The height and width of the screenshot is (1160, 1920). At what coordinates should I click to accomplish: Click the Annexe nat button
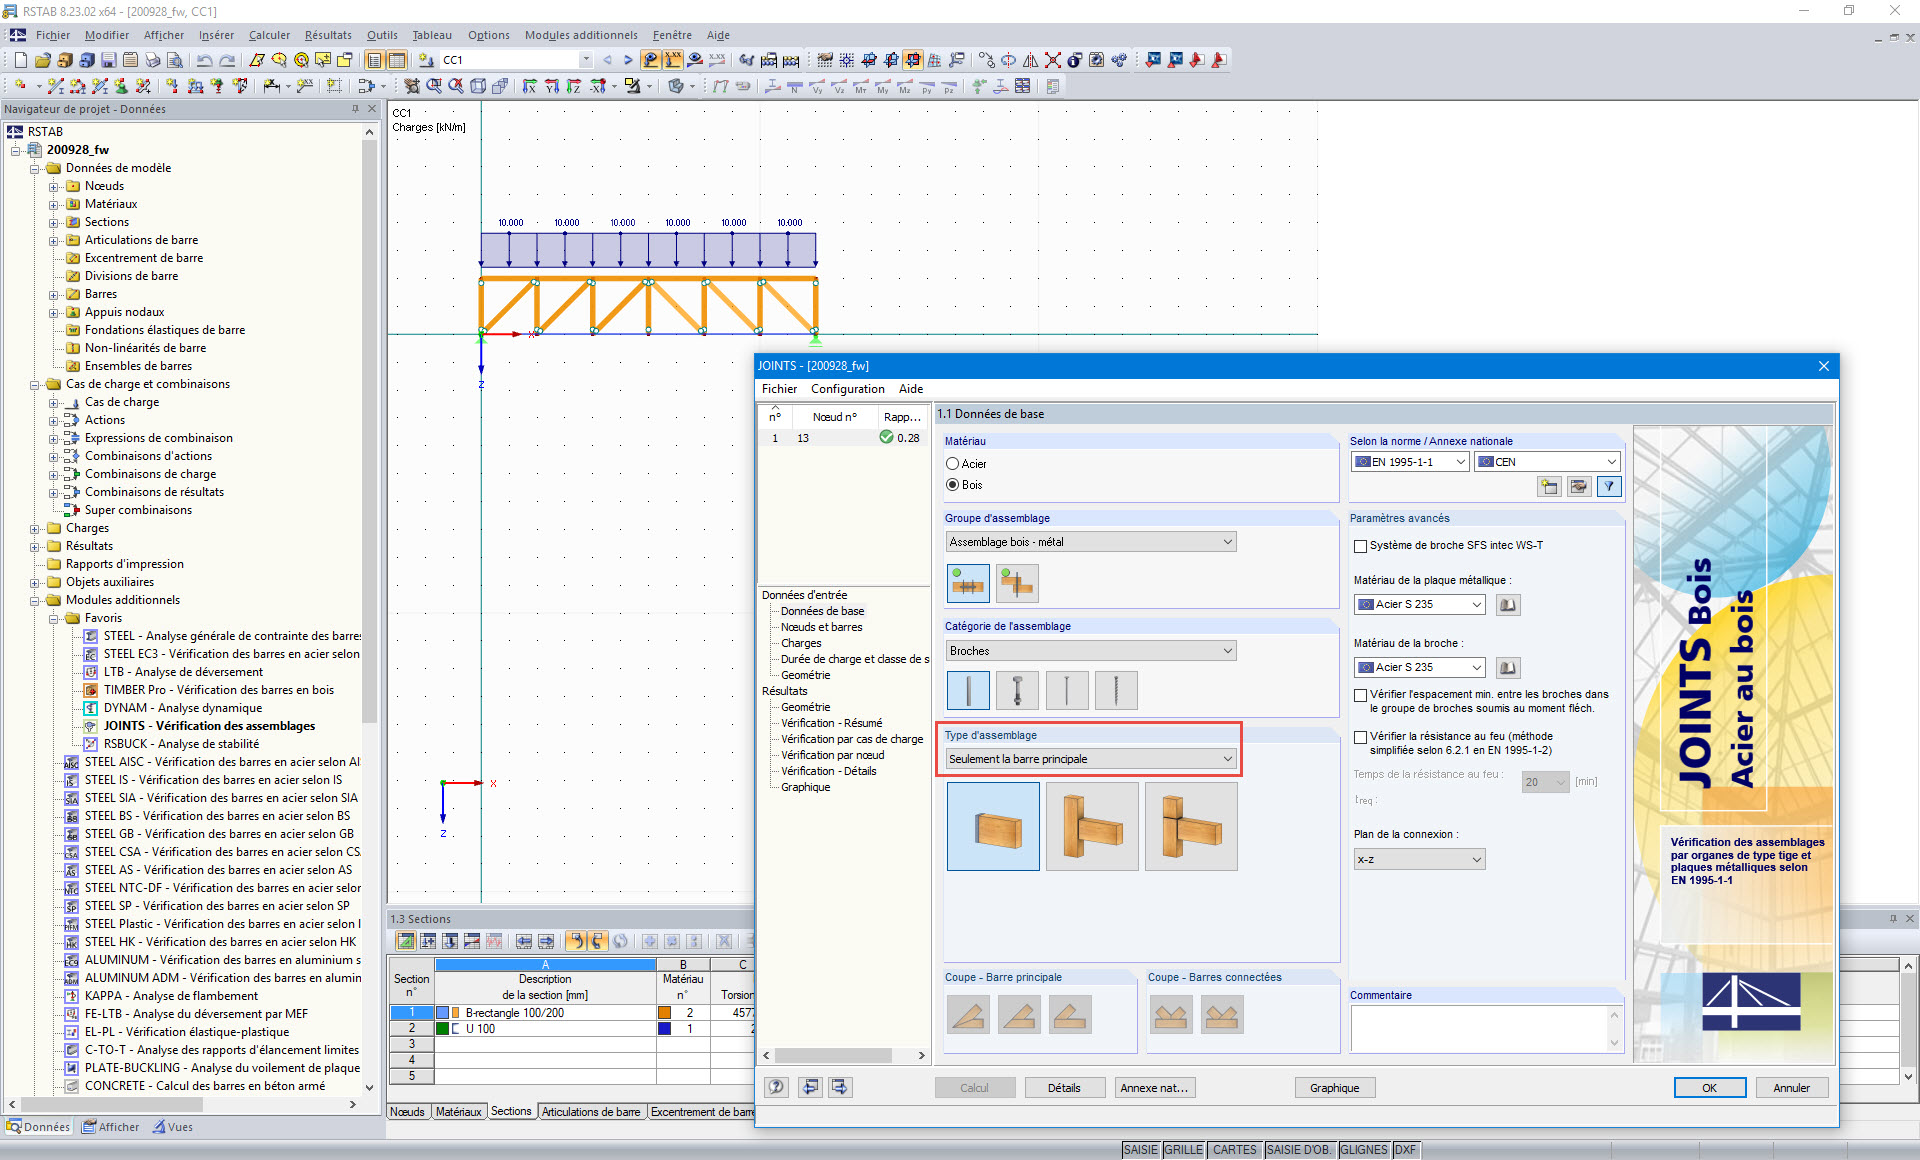pos(1154,1087)
